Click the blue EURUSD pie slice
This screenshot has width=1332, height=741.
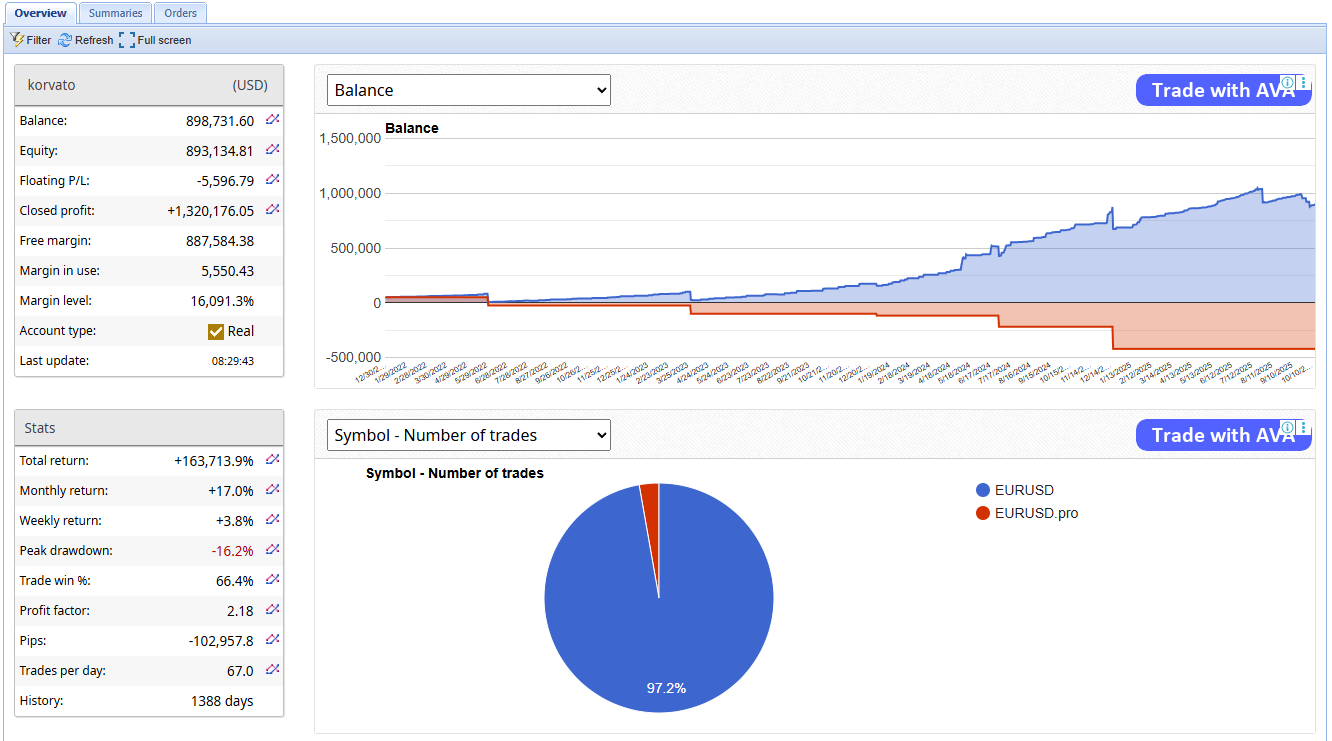point(660,620)
